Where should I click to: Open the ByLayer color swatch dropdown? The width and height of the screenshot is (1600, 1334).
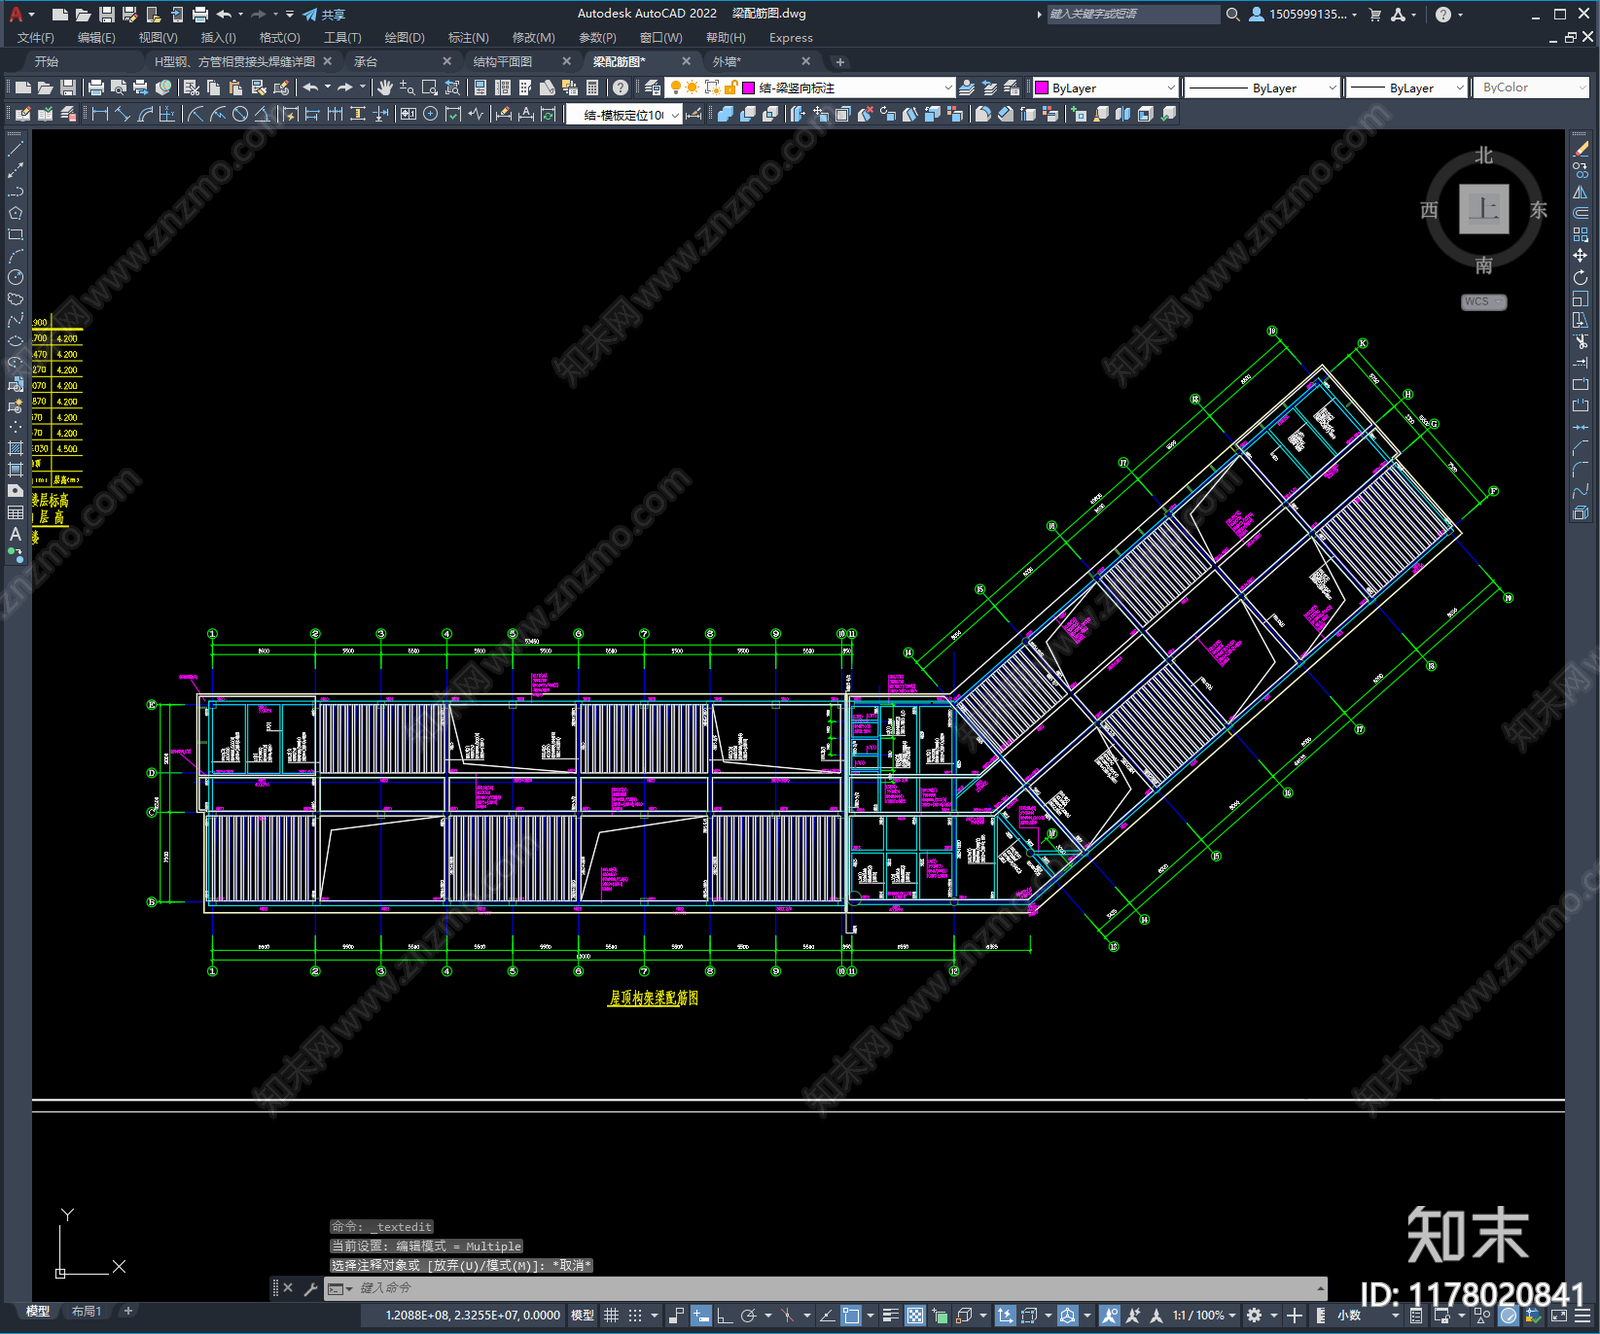1105,88
